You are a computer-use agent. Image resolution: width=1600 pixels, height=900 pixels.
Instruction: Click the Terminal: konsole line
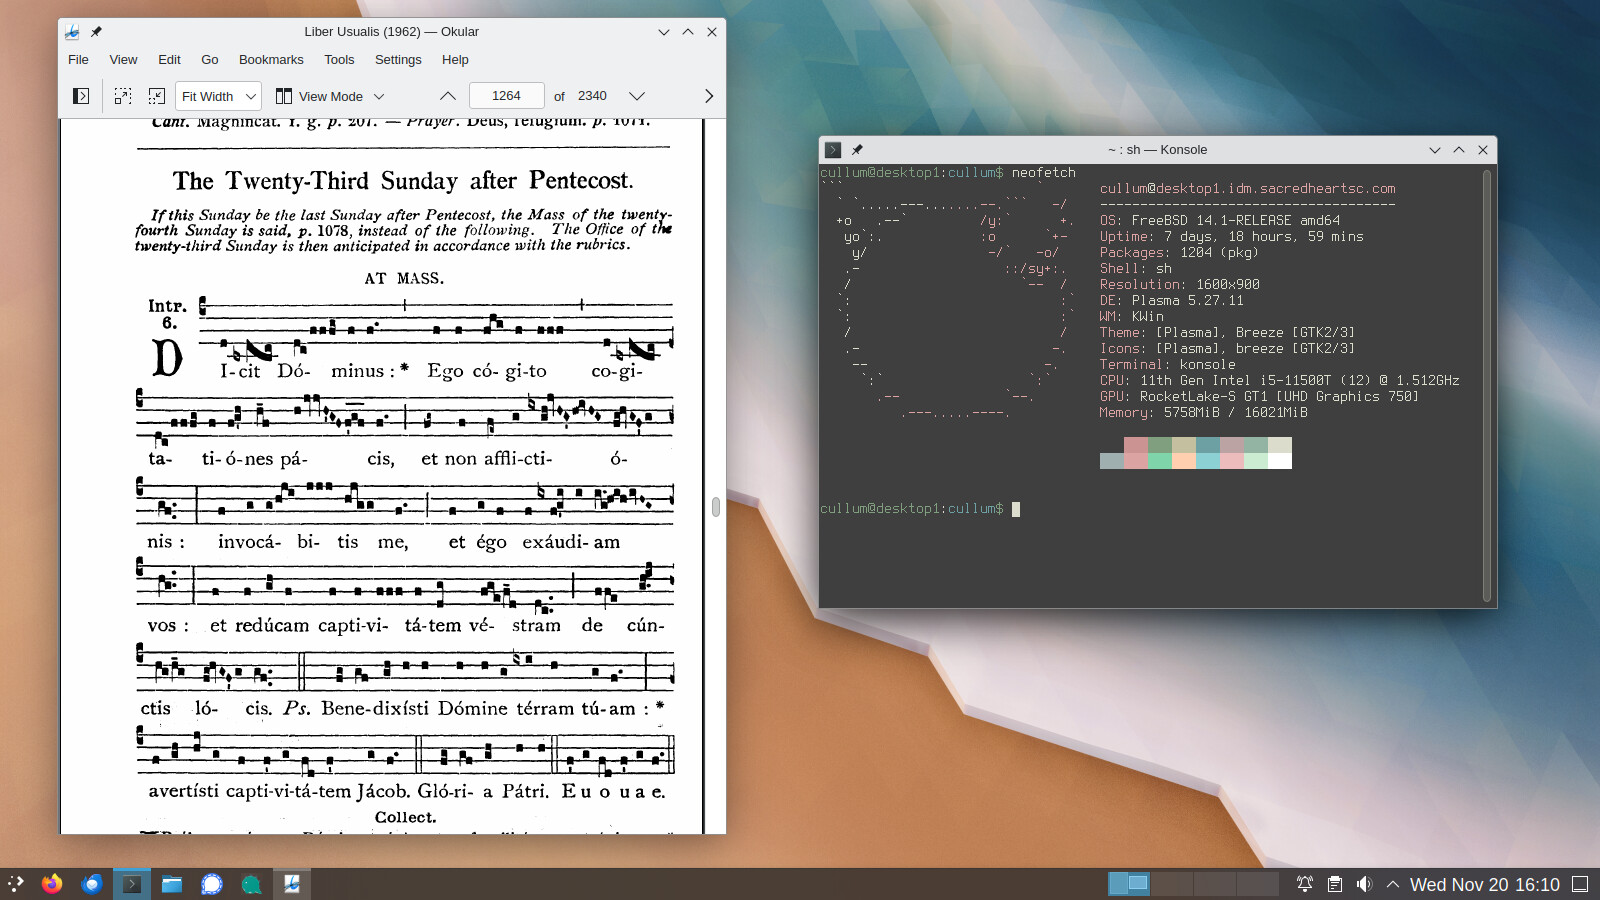coord(1168,365)
